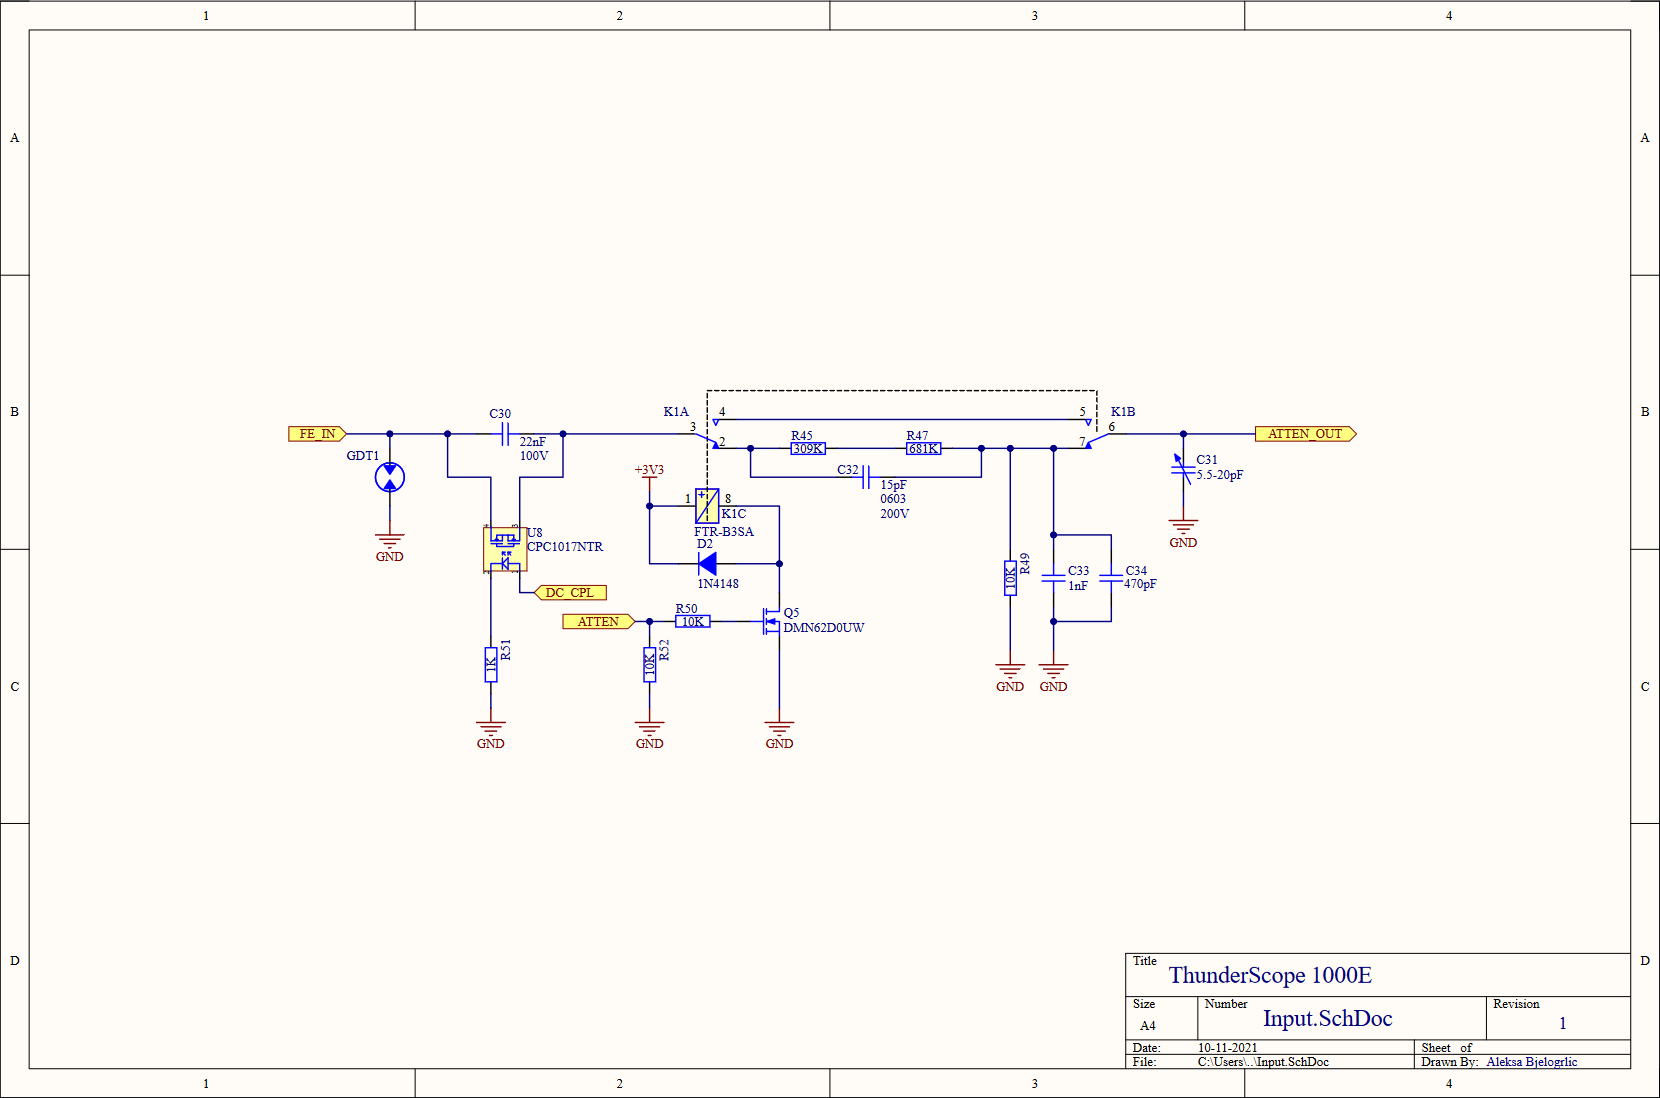Viewport: 1660px width, 1098px height.
Task: Select the Q5 DMN62D0UW MOSFET symbol
Action: point(771,621)
